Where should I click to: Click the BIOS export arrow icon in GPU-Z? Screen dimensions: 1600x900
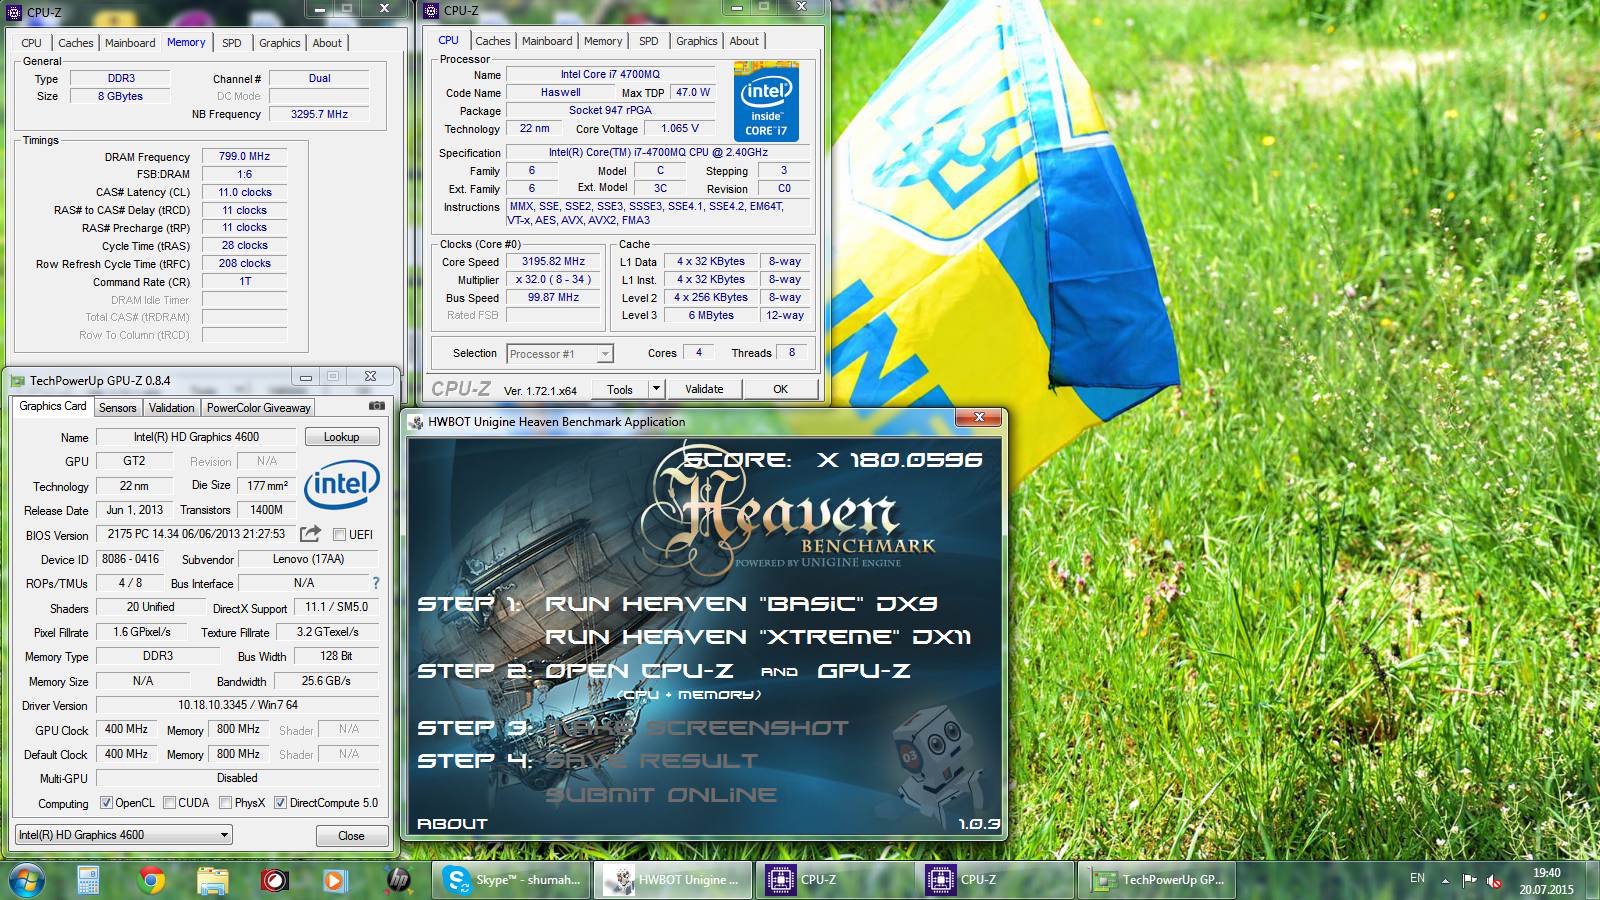311,534
